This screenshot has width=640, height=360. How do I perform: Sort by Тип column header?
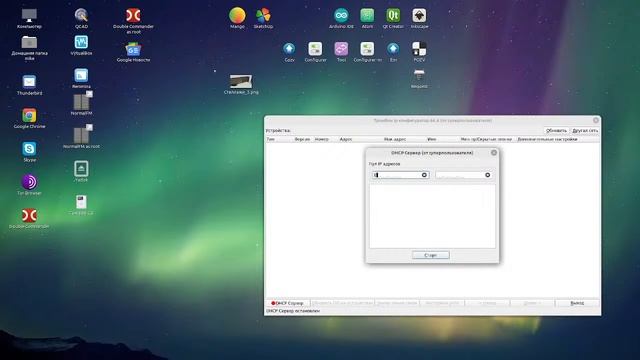click(x=271, y=139)
